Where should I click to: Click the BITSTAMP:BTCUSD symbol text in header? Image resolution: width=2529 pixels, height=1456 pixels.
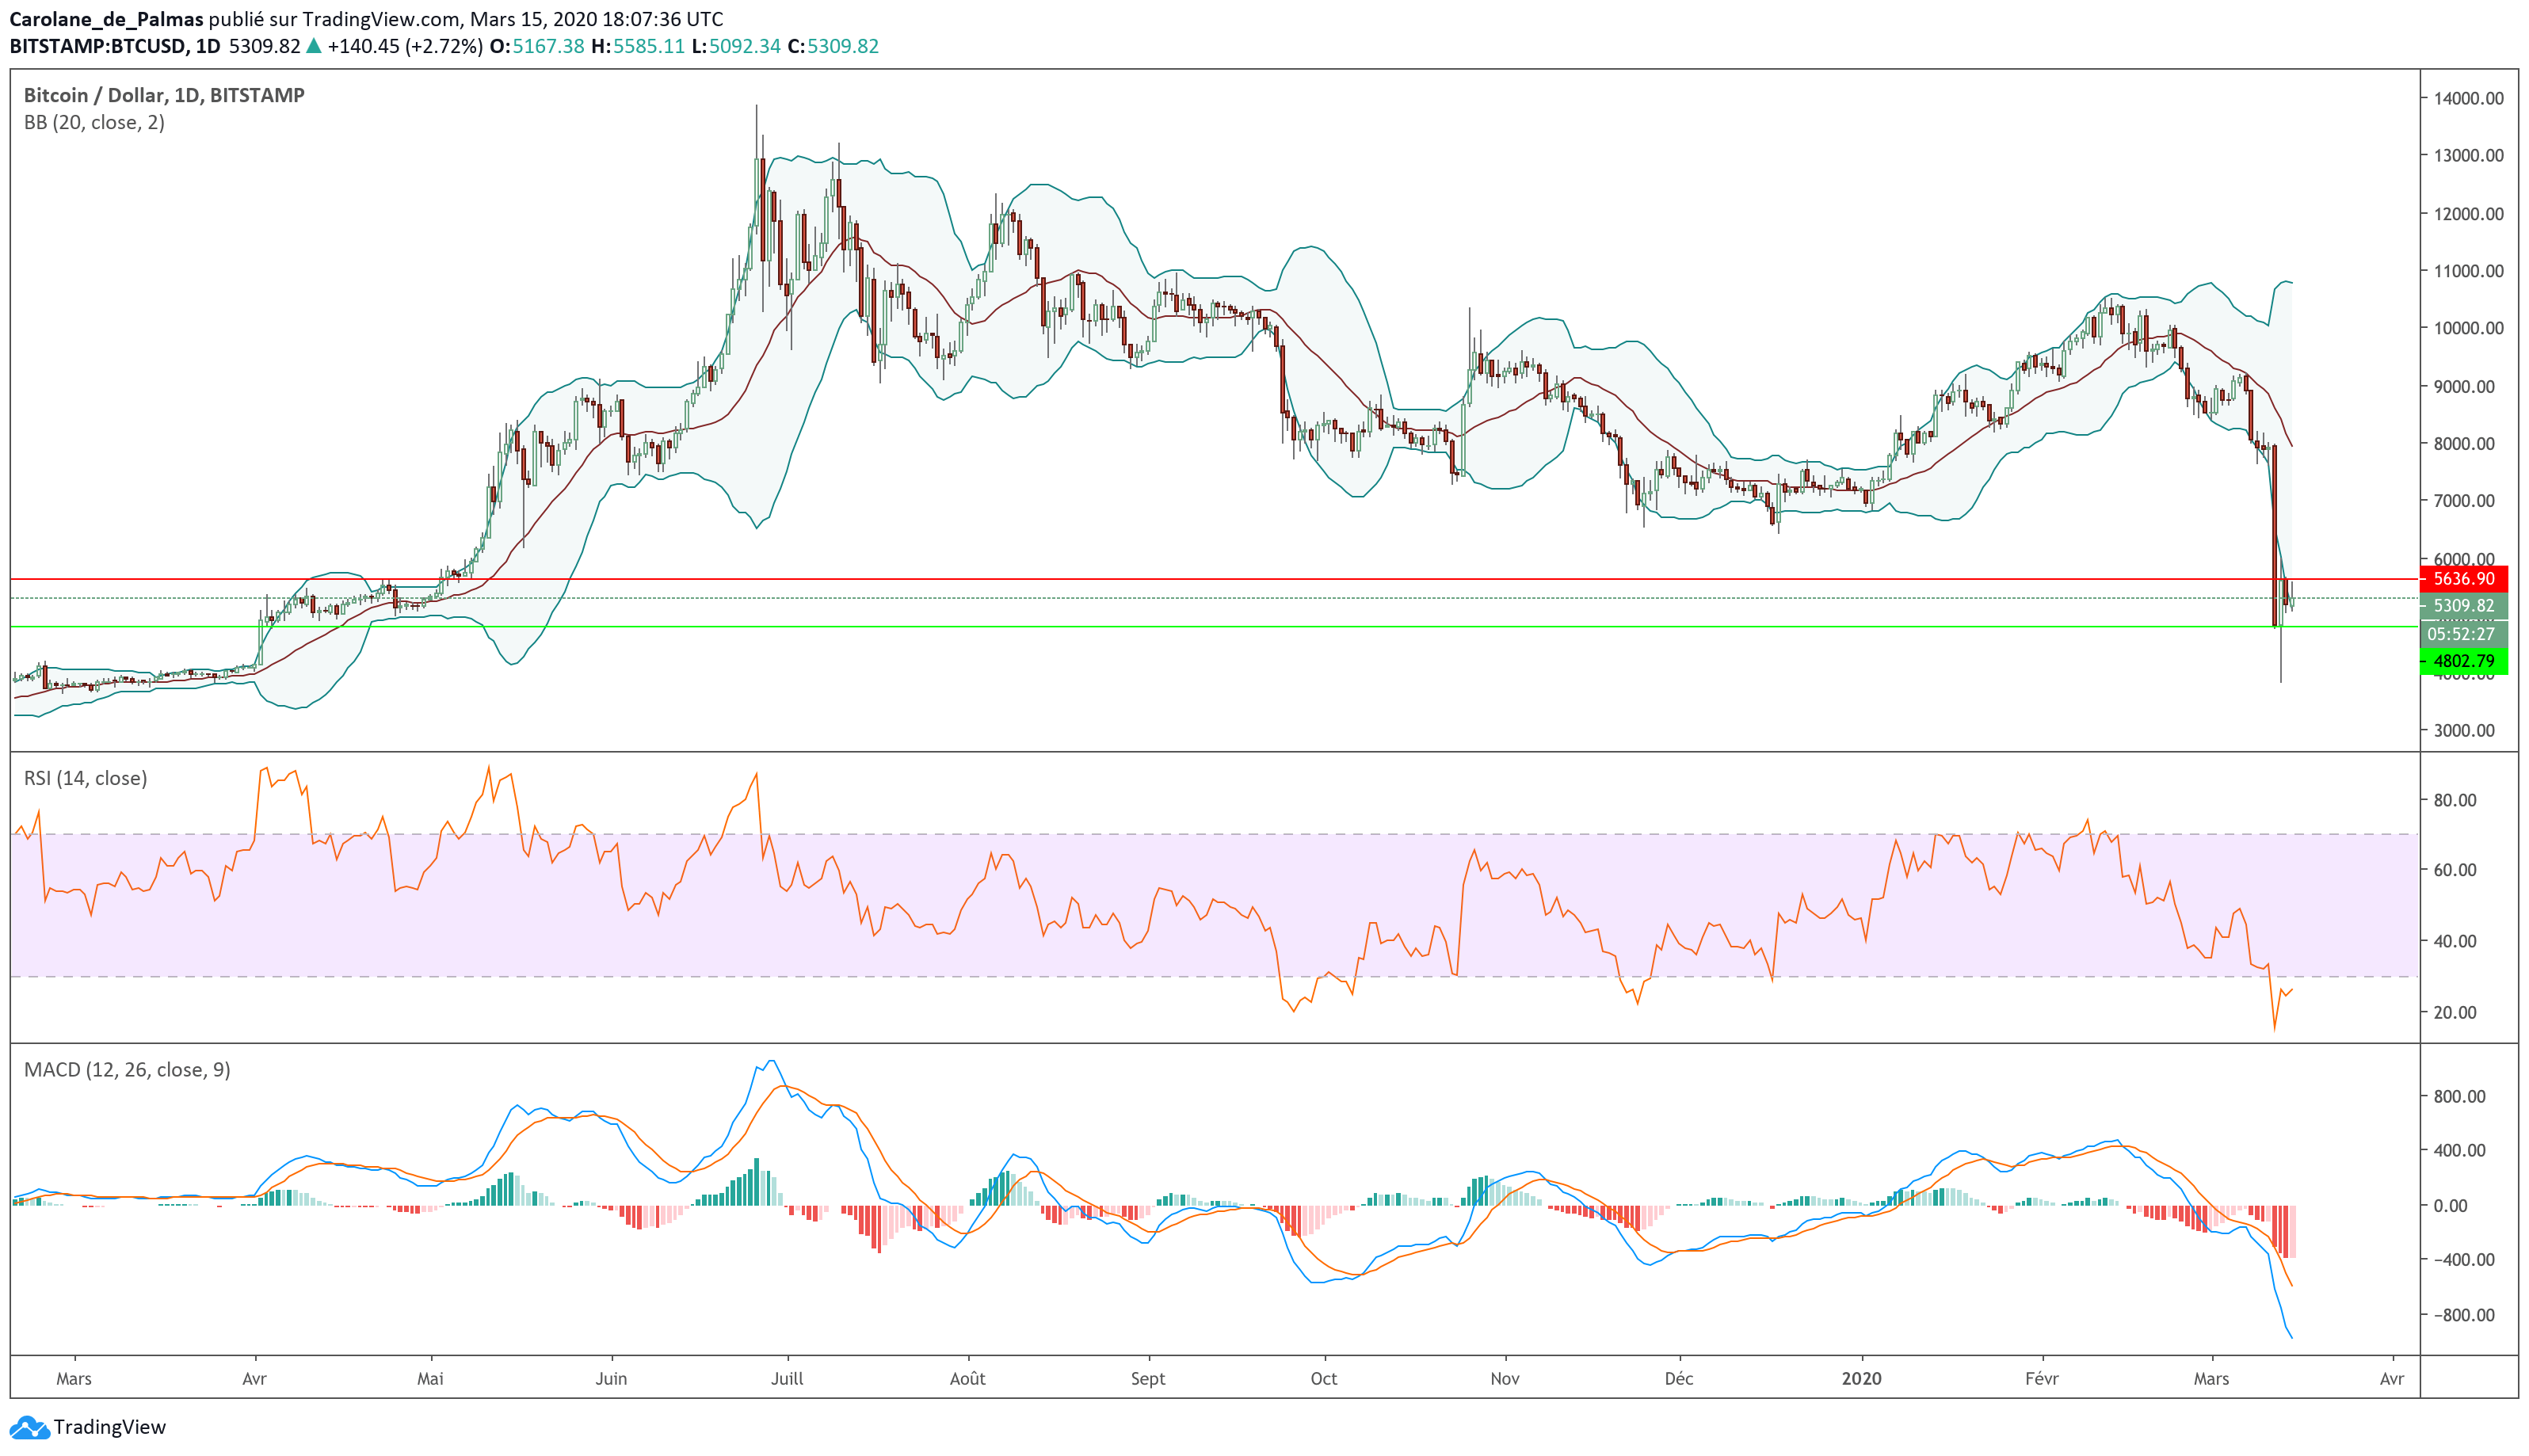click(97, 46)
